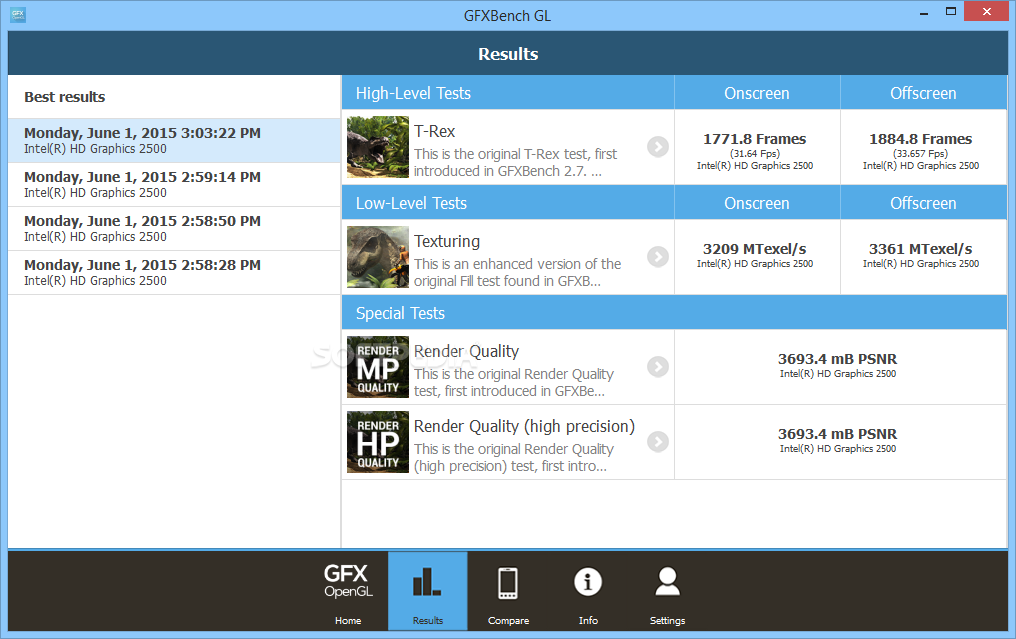Open the Settings tab
1016x639 pixels.
click(x=667, y=591)
